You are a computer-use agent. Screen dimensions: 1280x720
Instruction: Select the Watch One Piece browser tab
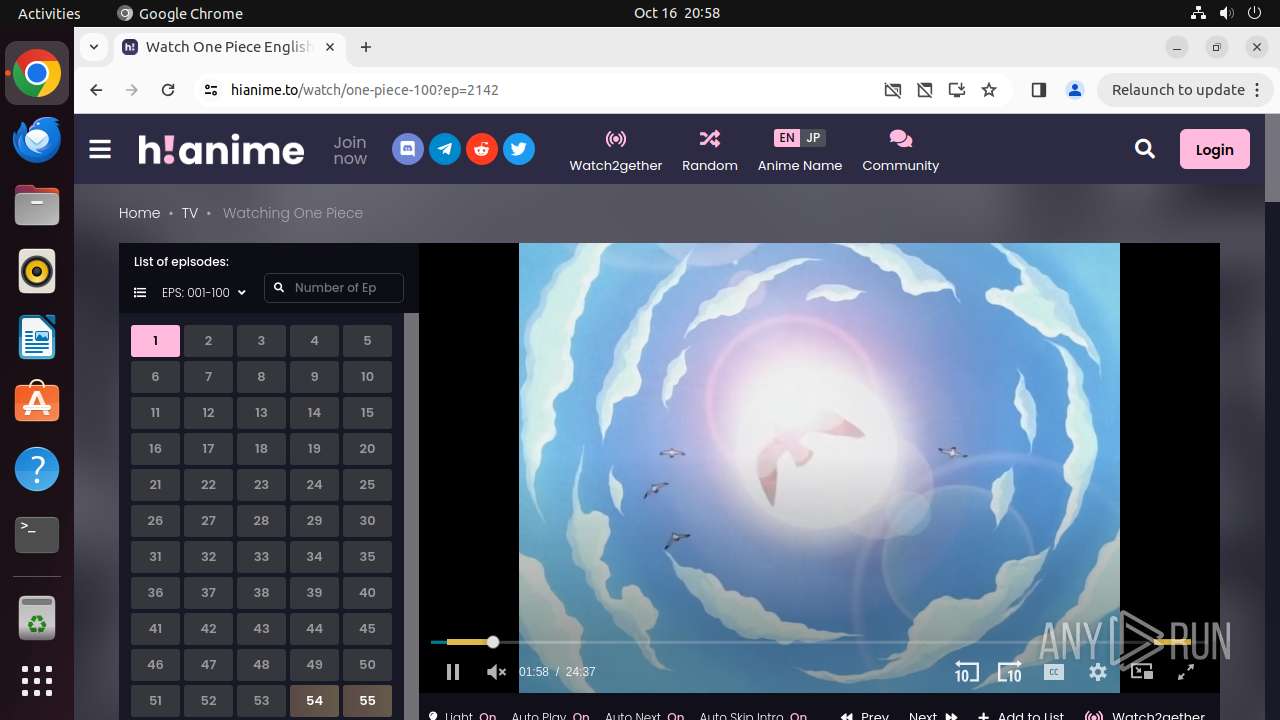(230, 47)
